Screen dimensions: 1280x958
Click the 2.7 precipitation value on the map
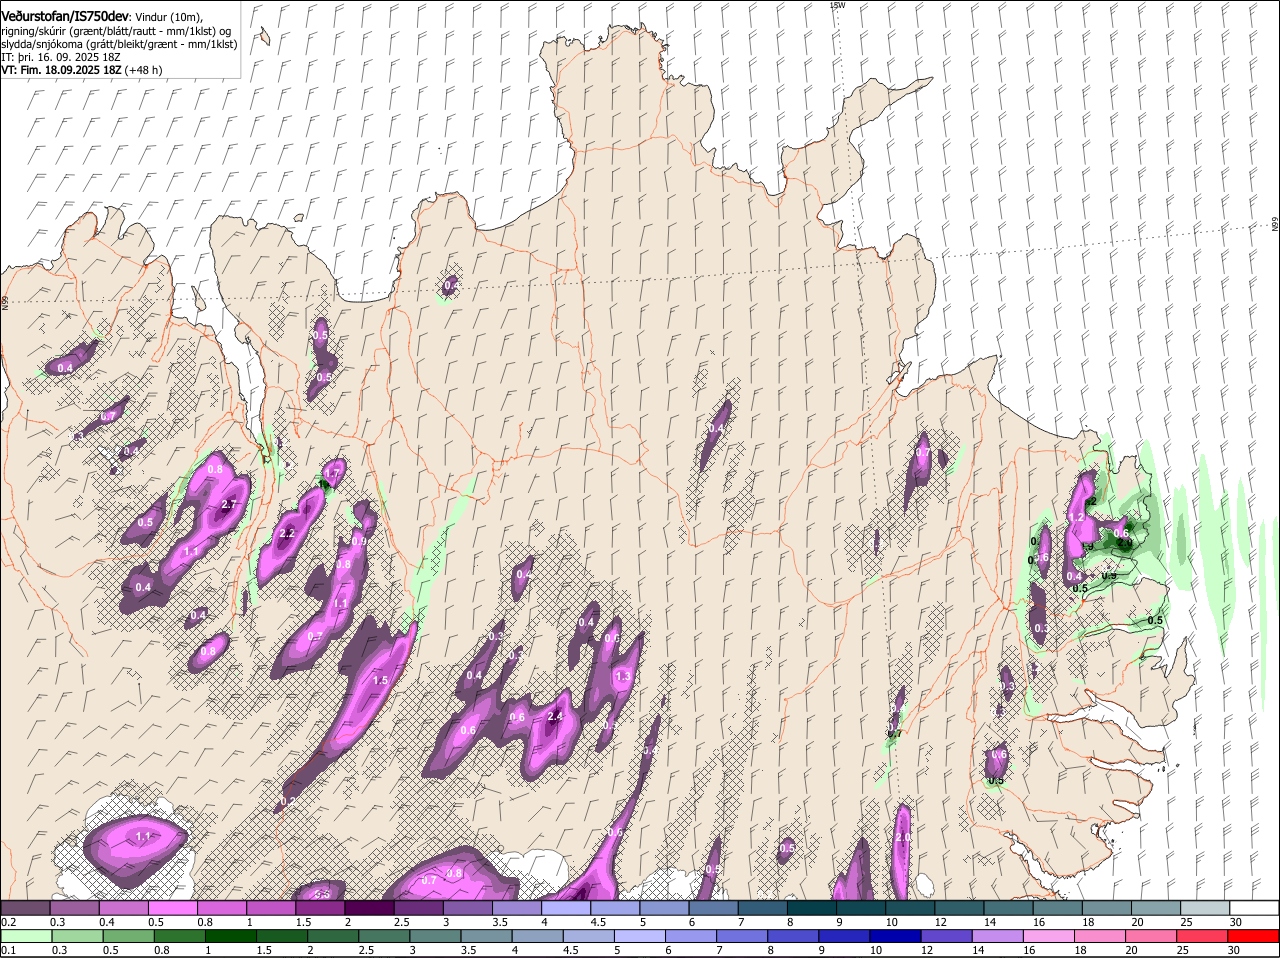click(228, 504)
